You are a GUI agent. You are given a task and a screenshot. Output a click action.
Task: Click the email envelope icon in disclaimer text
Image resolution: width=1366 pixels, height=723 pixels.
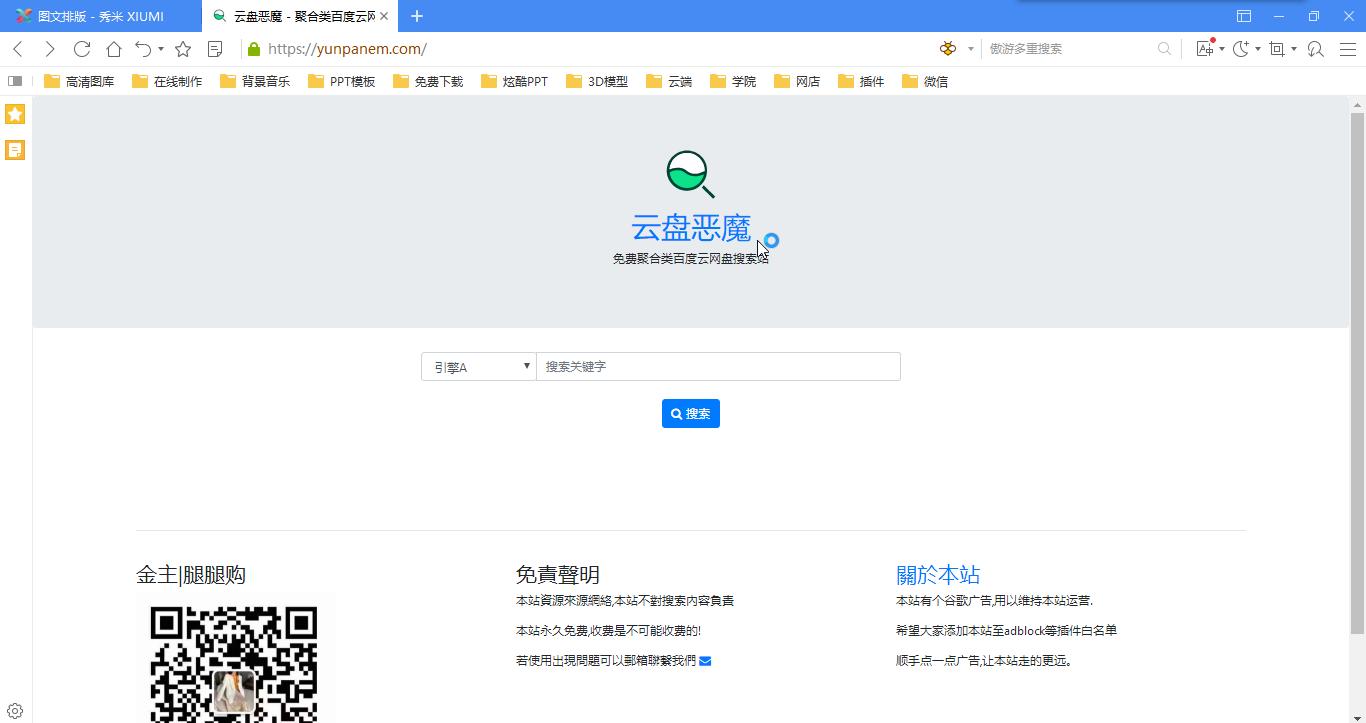point(704,660)
